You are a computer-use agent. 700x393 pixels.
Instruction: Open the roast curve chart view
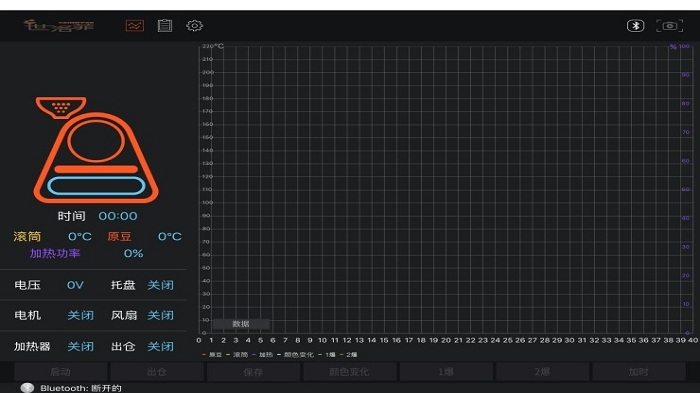coord(134,26)
